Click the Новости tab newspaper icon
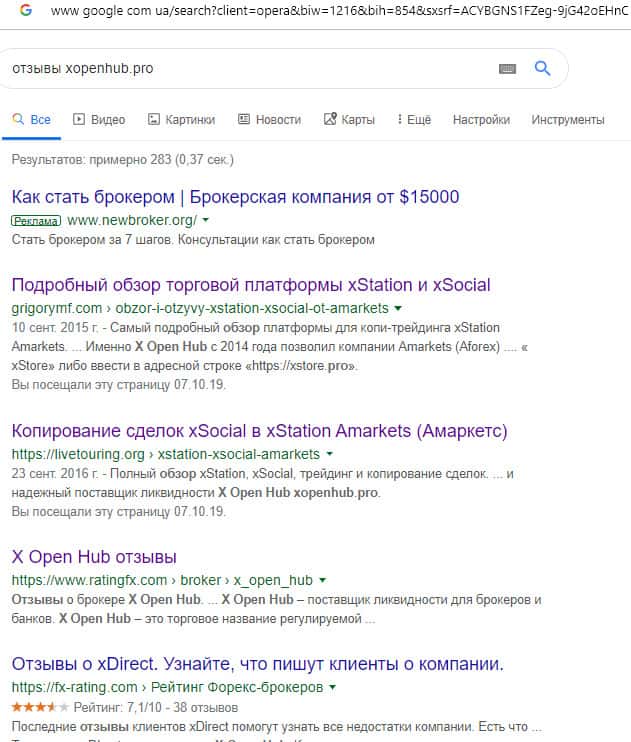Image resolution: width=631 pixels, height=742 pixels. coord(244,120)
